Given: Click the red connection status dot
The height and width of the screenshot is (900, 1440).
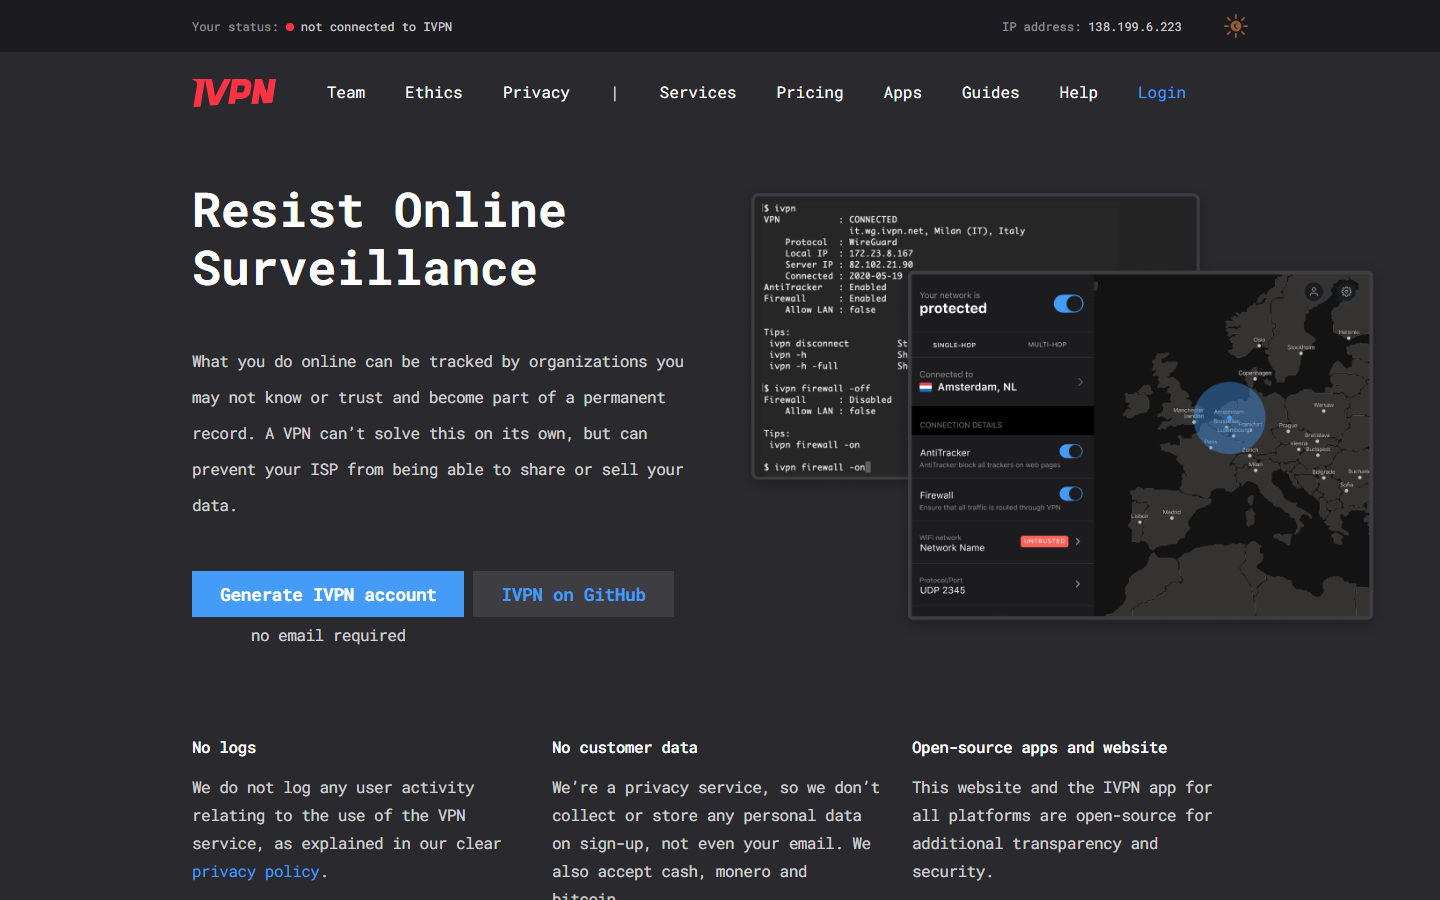Looking at the screenshot, I should click(x=290, y=27).
